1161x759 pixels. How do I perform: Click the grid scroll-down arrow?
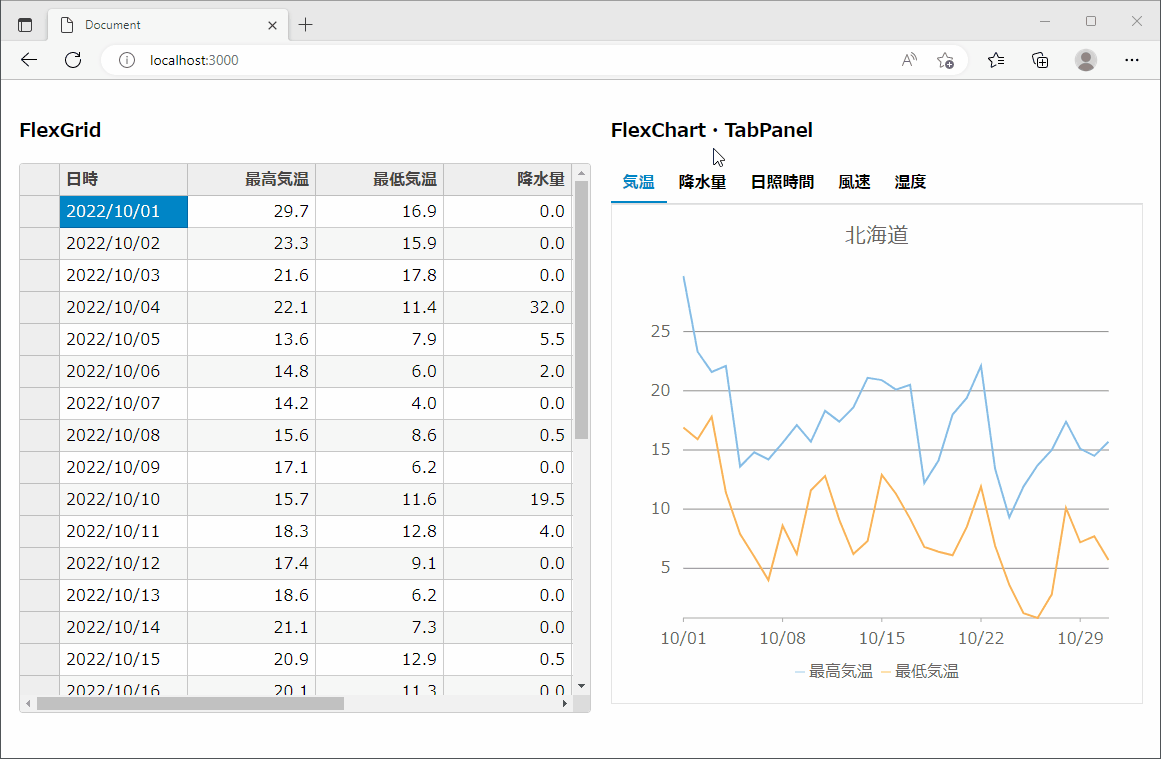[x=581, y=686]
